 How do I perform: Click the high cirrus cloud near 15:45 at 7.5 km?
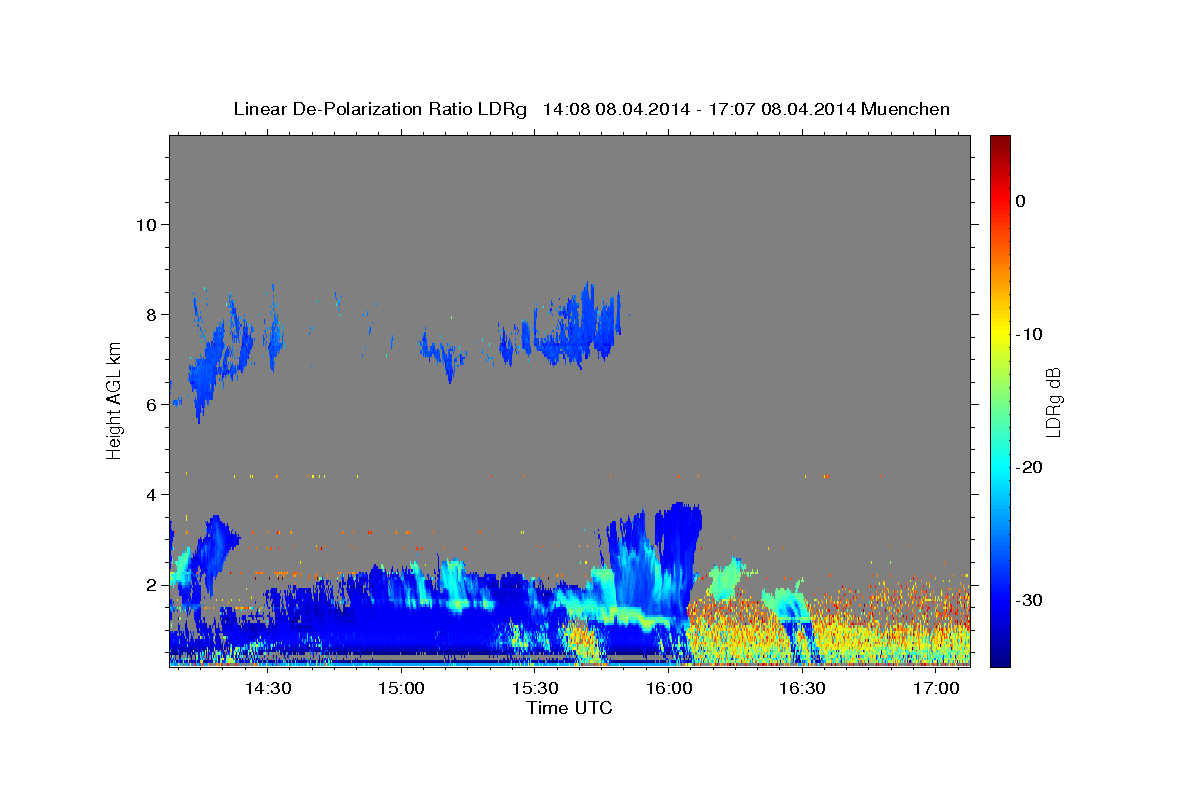click(x=577, y=328)
